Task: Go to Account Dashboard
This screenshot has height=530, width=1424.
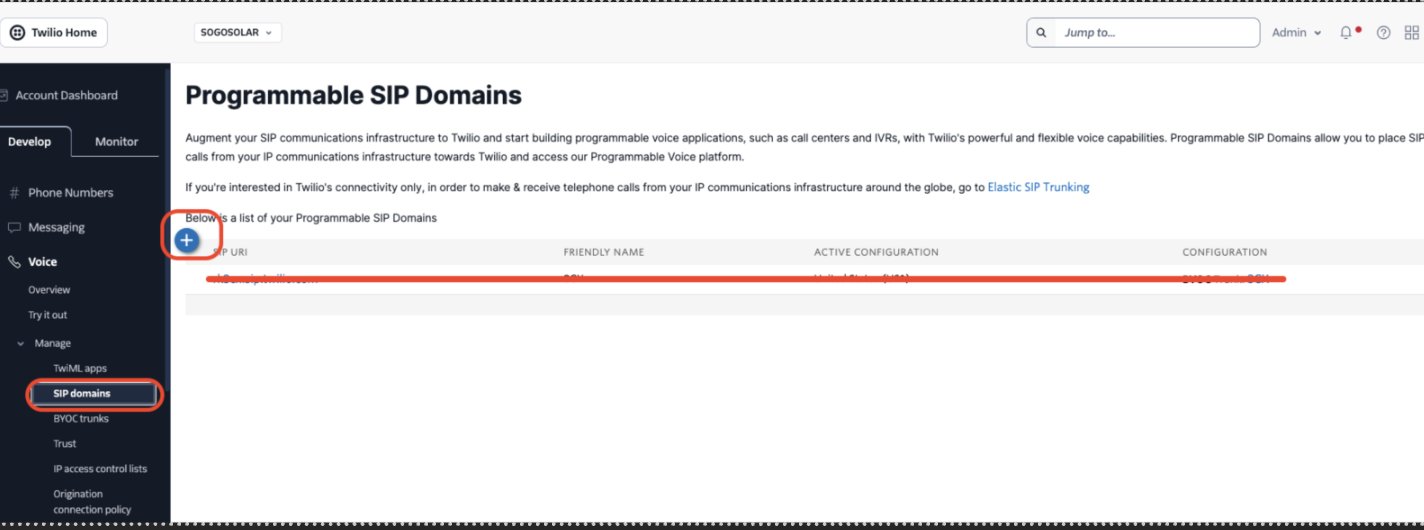Action: pos(66,95)
